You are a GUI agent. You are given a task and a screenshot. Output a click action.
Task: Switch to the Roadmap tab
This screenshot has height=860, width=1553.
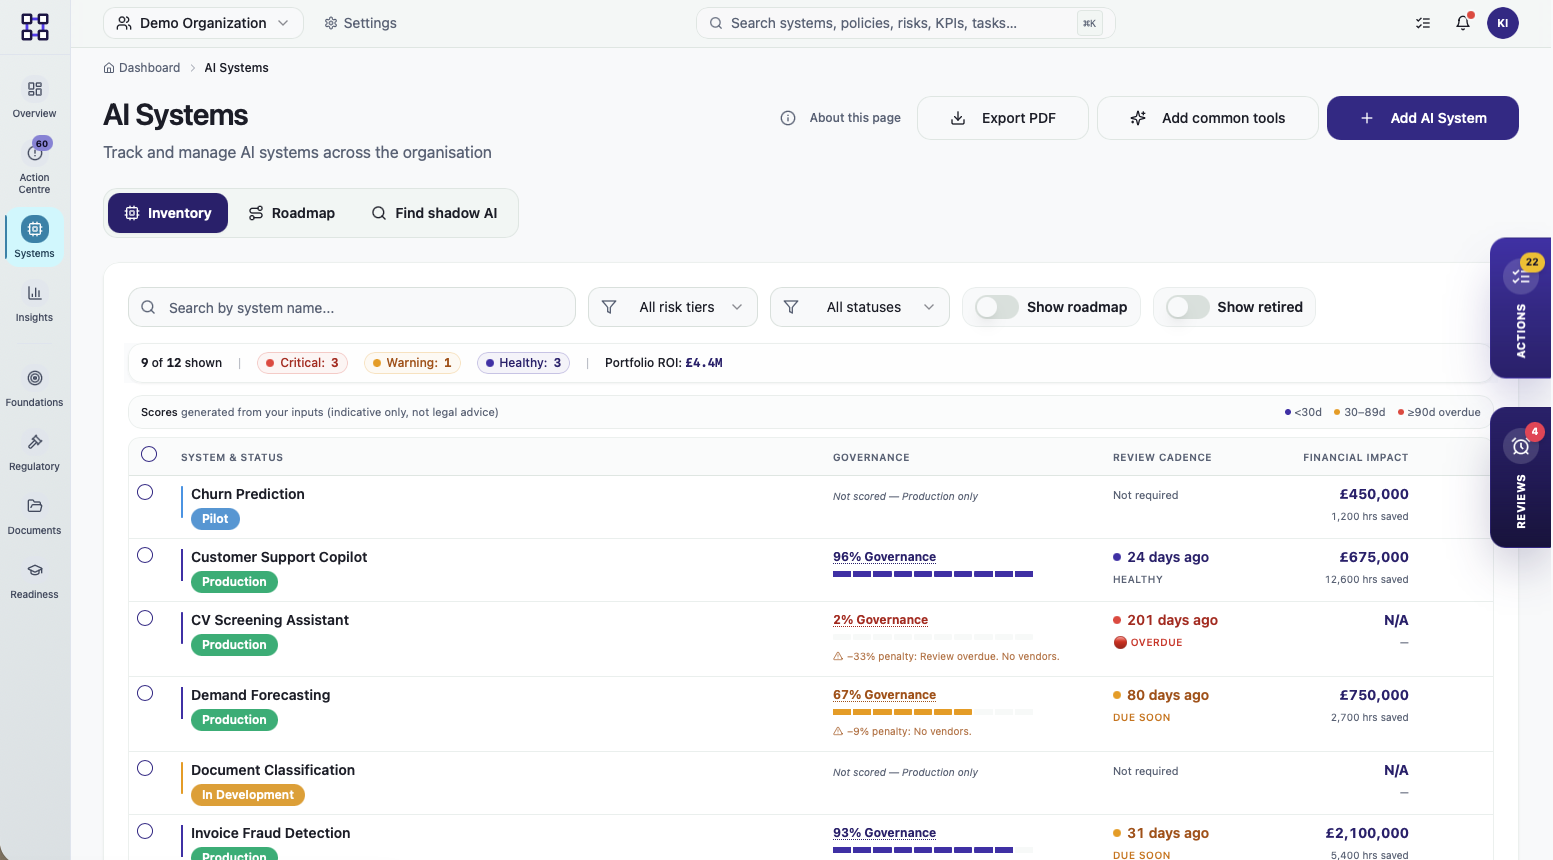pos(292,213)
